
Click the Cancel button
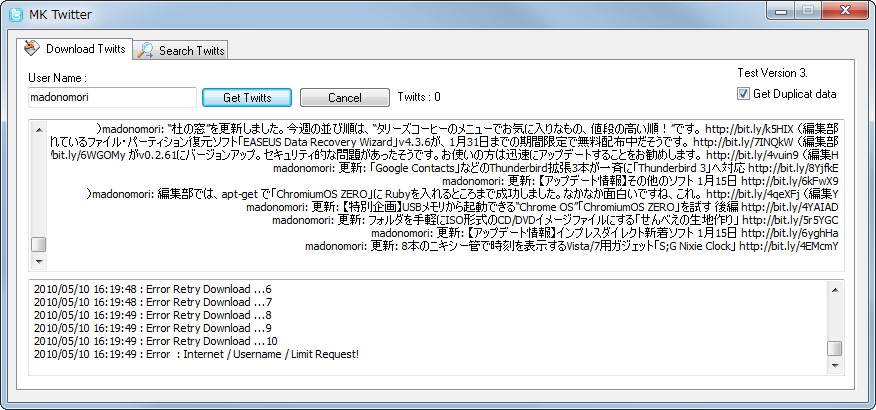[345, 97]
